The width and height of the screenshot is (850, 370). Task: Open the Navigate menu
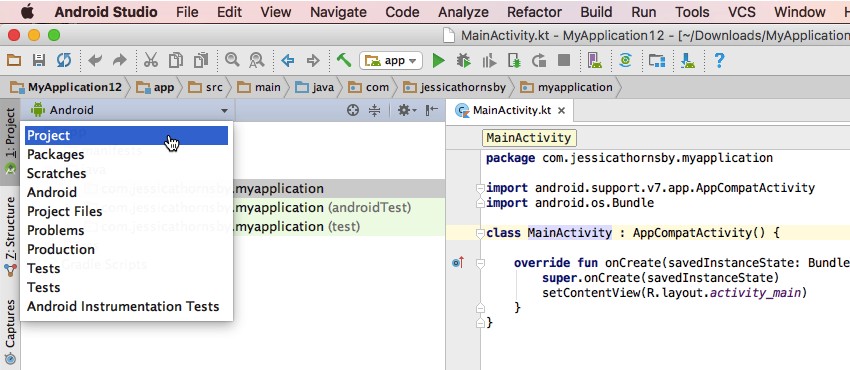click(x=338, y=12)
